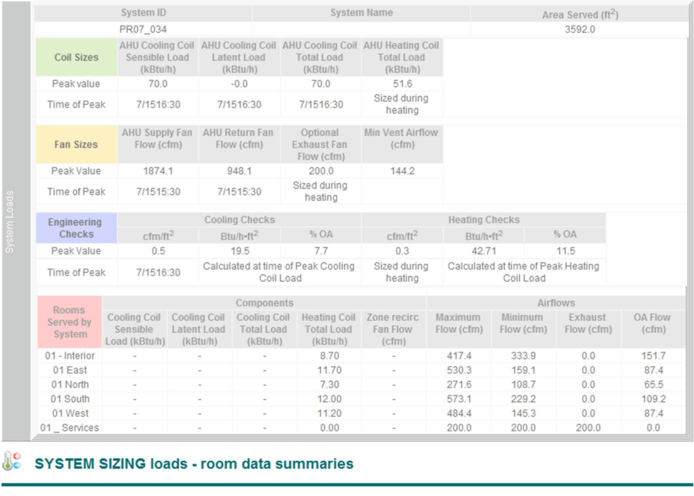The width and height of the screenshot is (694, 496).
Task: Select the Fan Sizes supply fan time 7/1515:30
Action: [158, 192]
